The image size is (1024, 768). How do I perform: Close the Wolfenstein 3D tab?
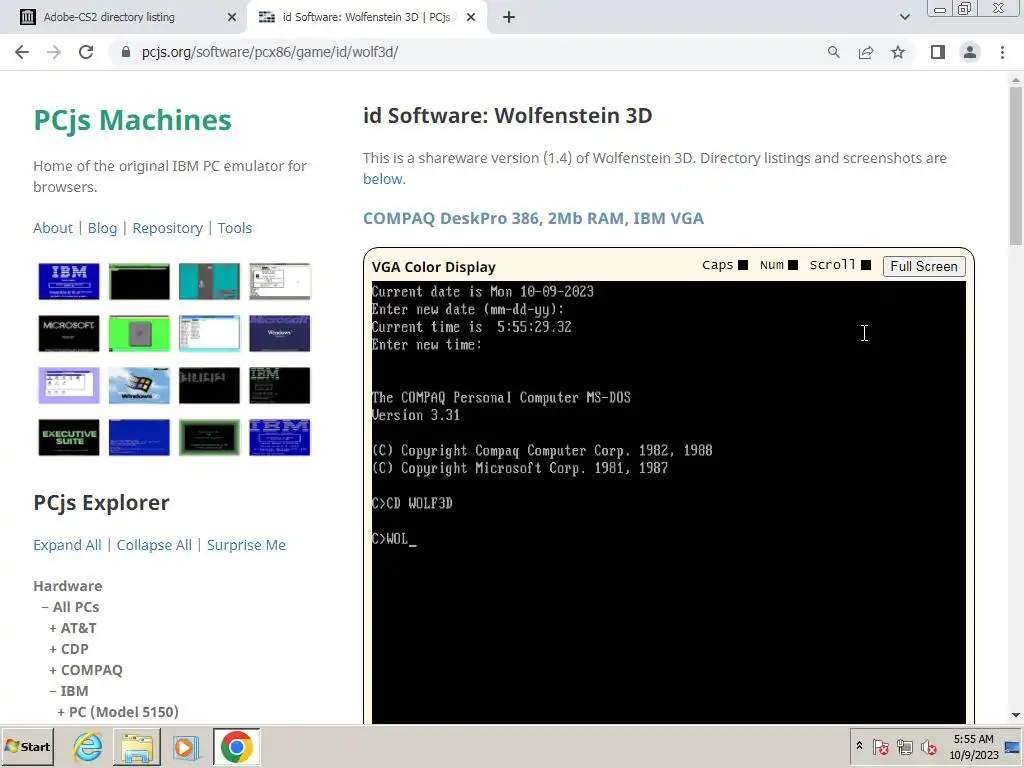(471, 17)
